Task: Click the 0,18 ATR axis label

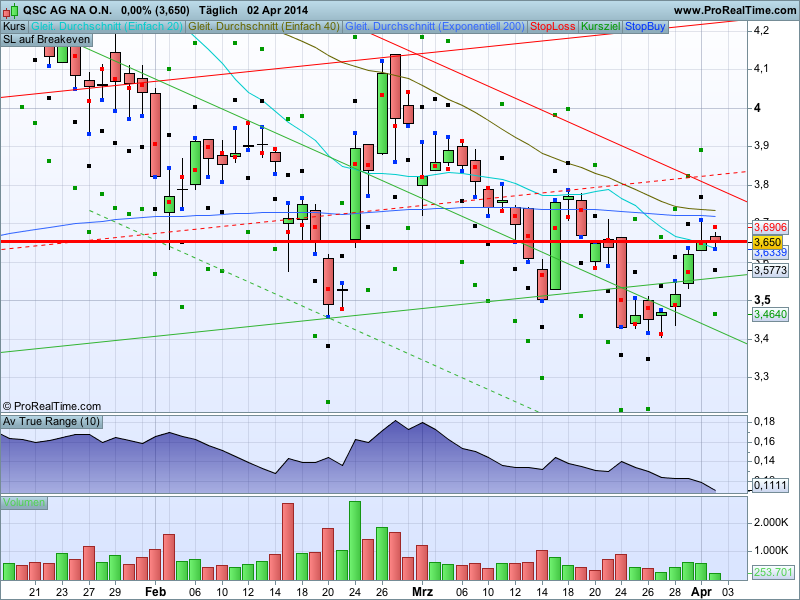Action: [764, 421]
